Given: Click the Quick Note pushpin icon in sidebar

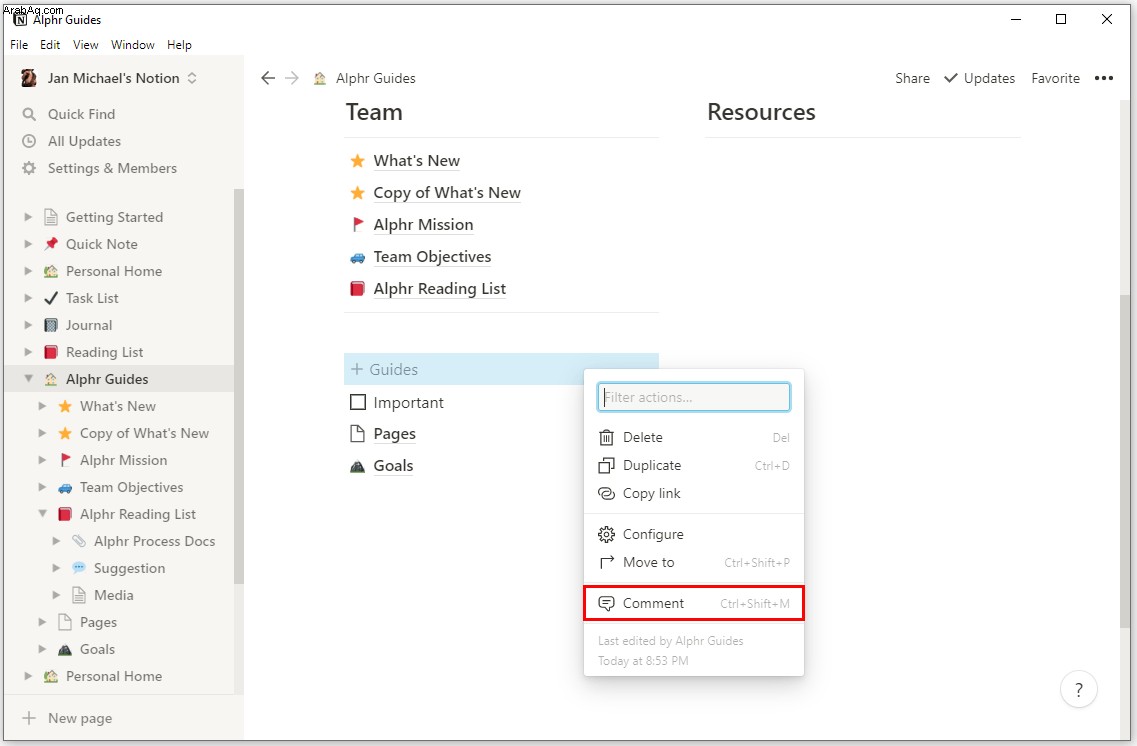Looking at the screenshot, I should tap(51, 244).
